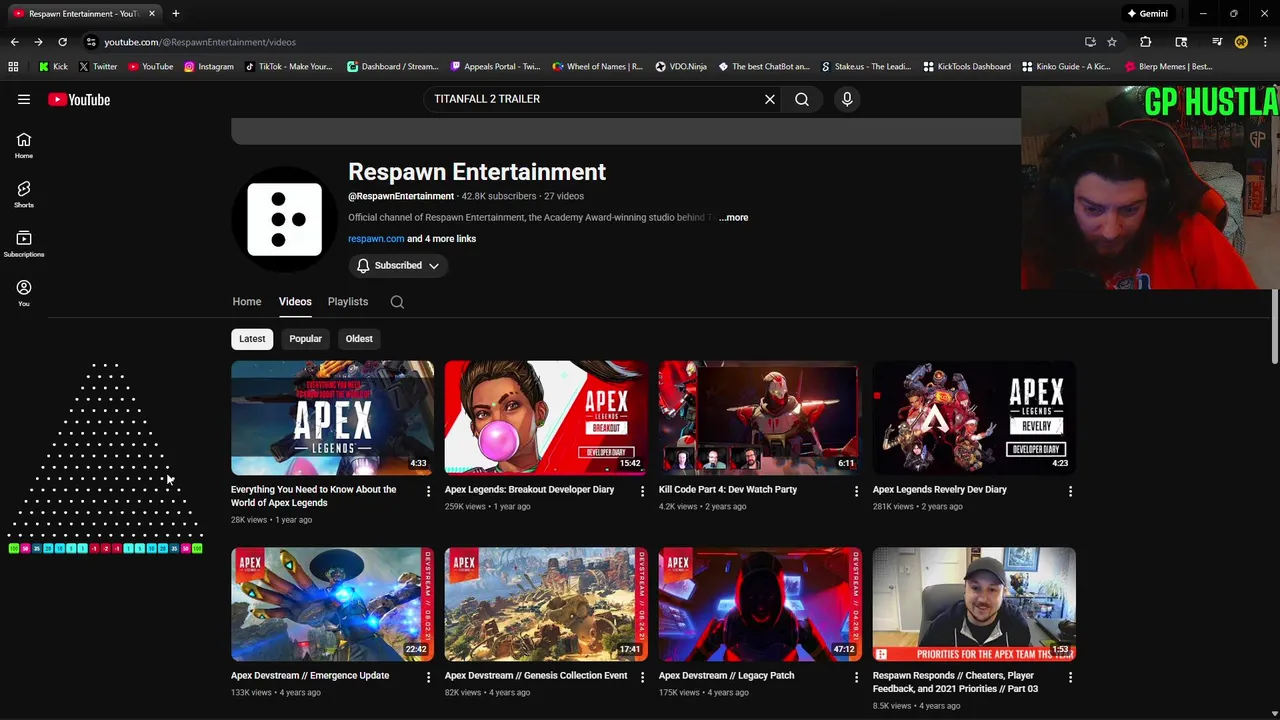Open the Gemini button in title bar
The width and height of the screenshot is (1280, 720).
click(1147, 13)
